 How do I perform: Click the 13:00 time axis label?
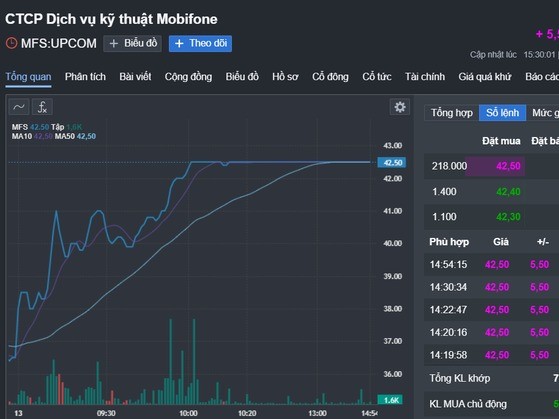tap(317, 413)
